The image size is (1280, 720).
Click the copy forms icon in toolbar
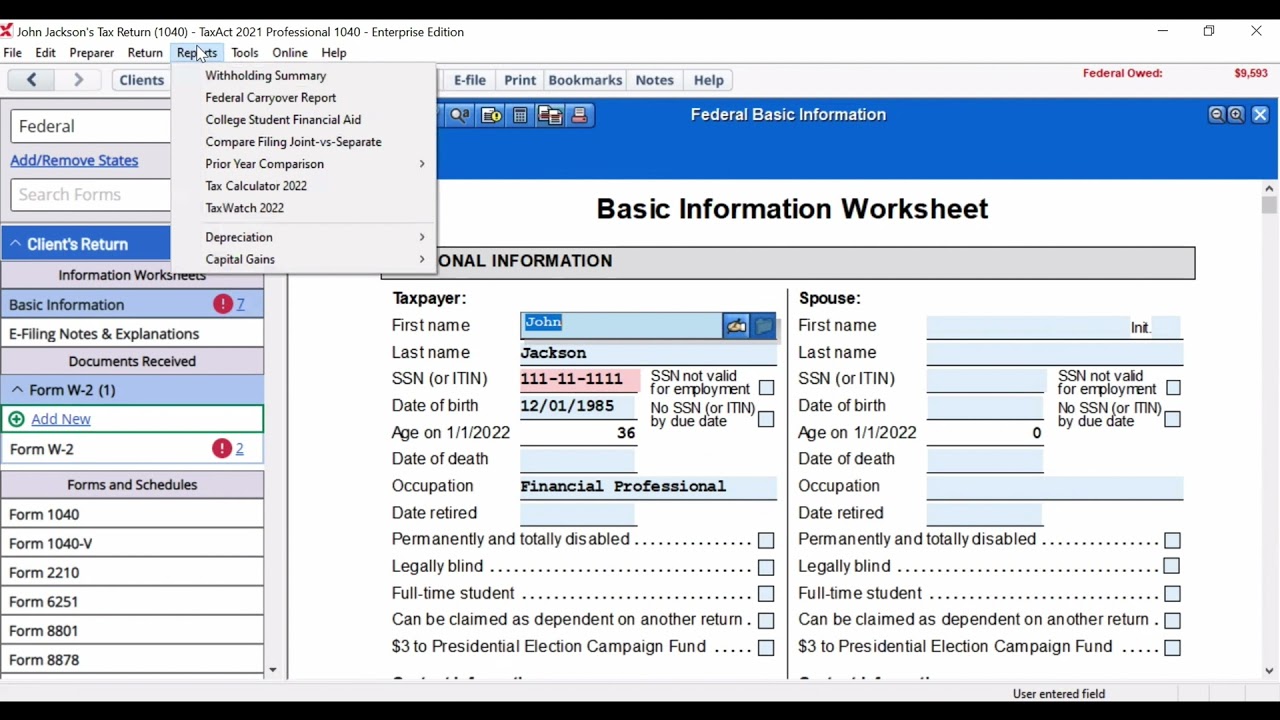click(x=549, y=116)
